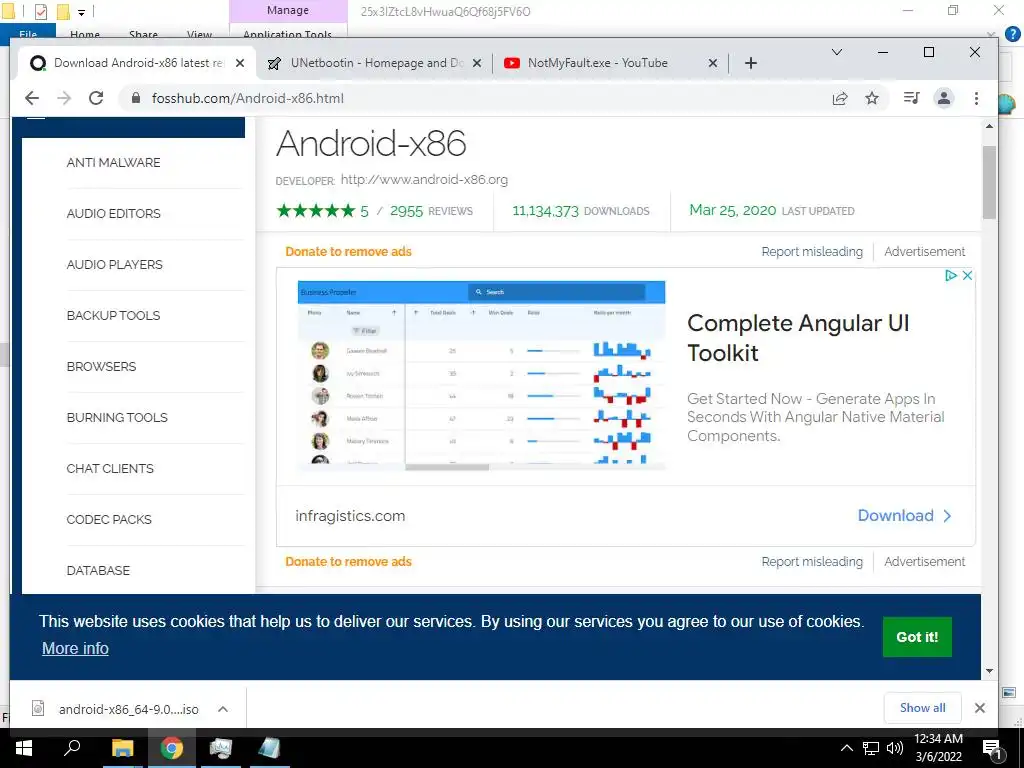This screenshot has width=1024, height=768.
Task: Click the taskbar clock showing 12:34 AM
Action: click(x=938, y=748)
